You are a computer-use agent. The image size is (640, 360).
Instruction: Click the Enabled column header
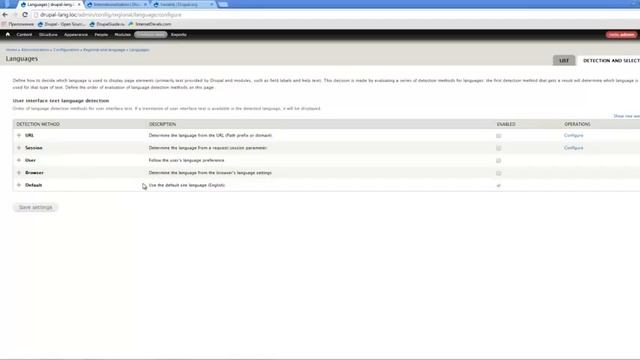(506, 124)
